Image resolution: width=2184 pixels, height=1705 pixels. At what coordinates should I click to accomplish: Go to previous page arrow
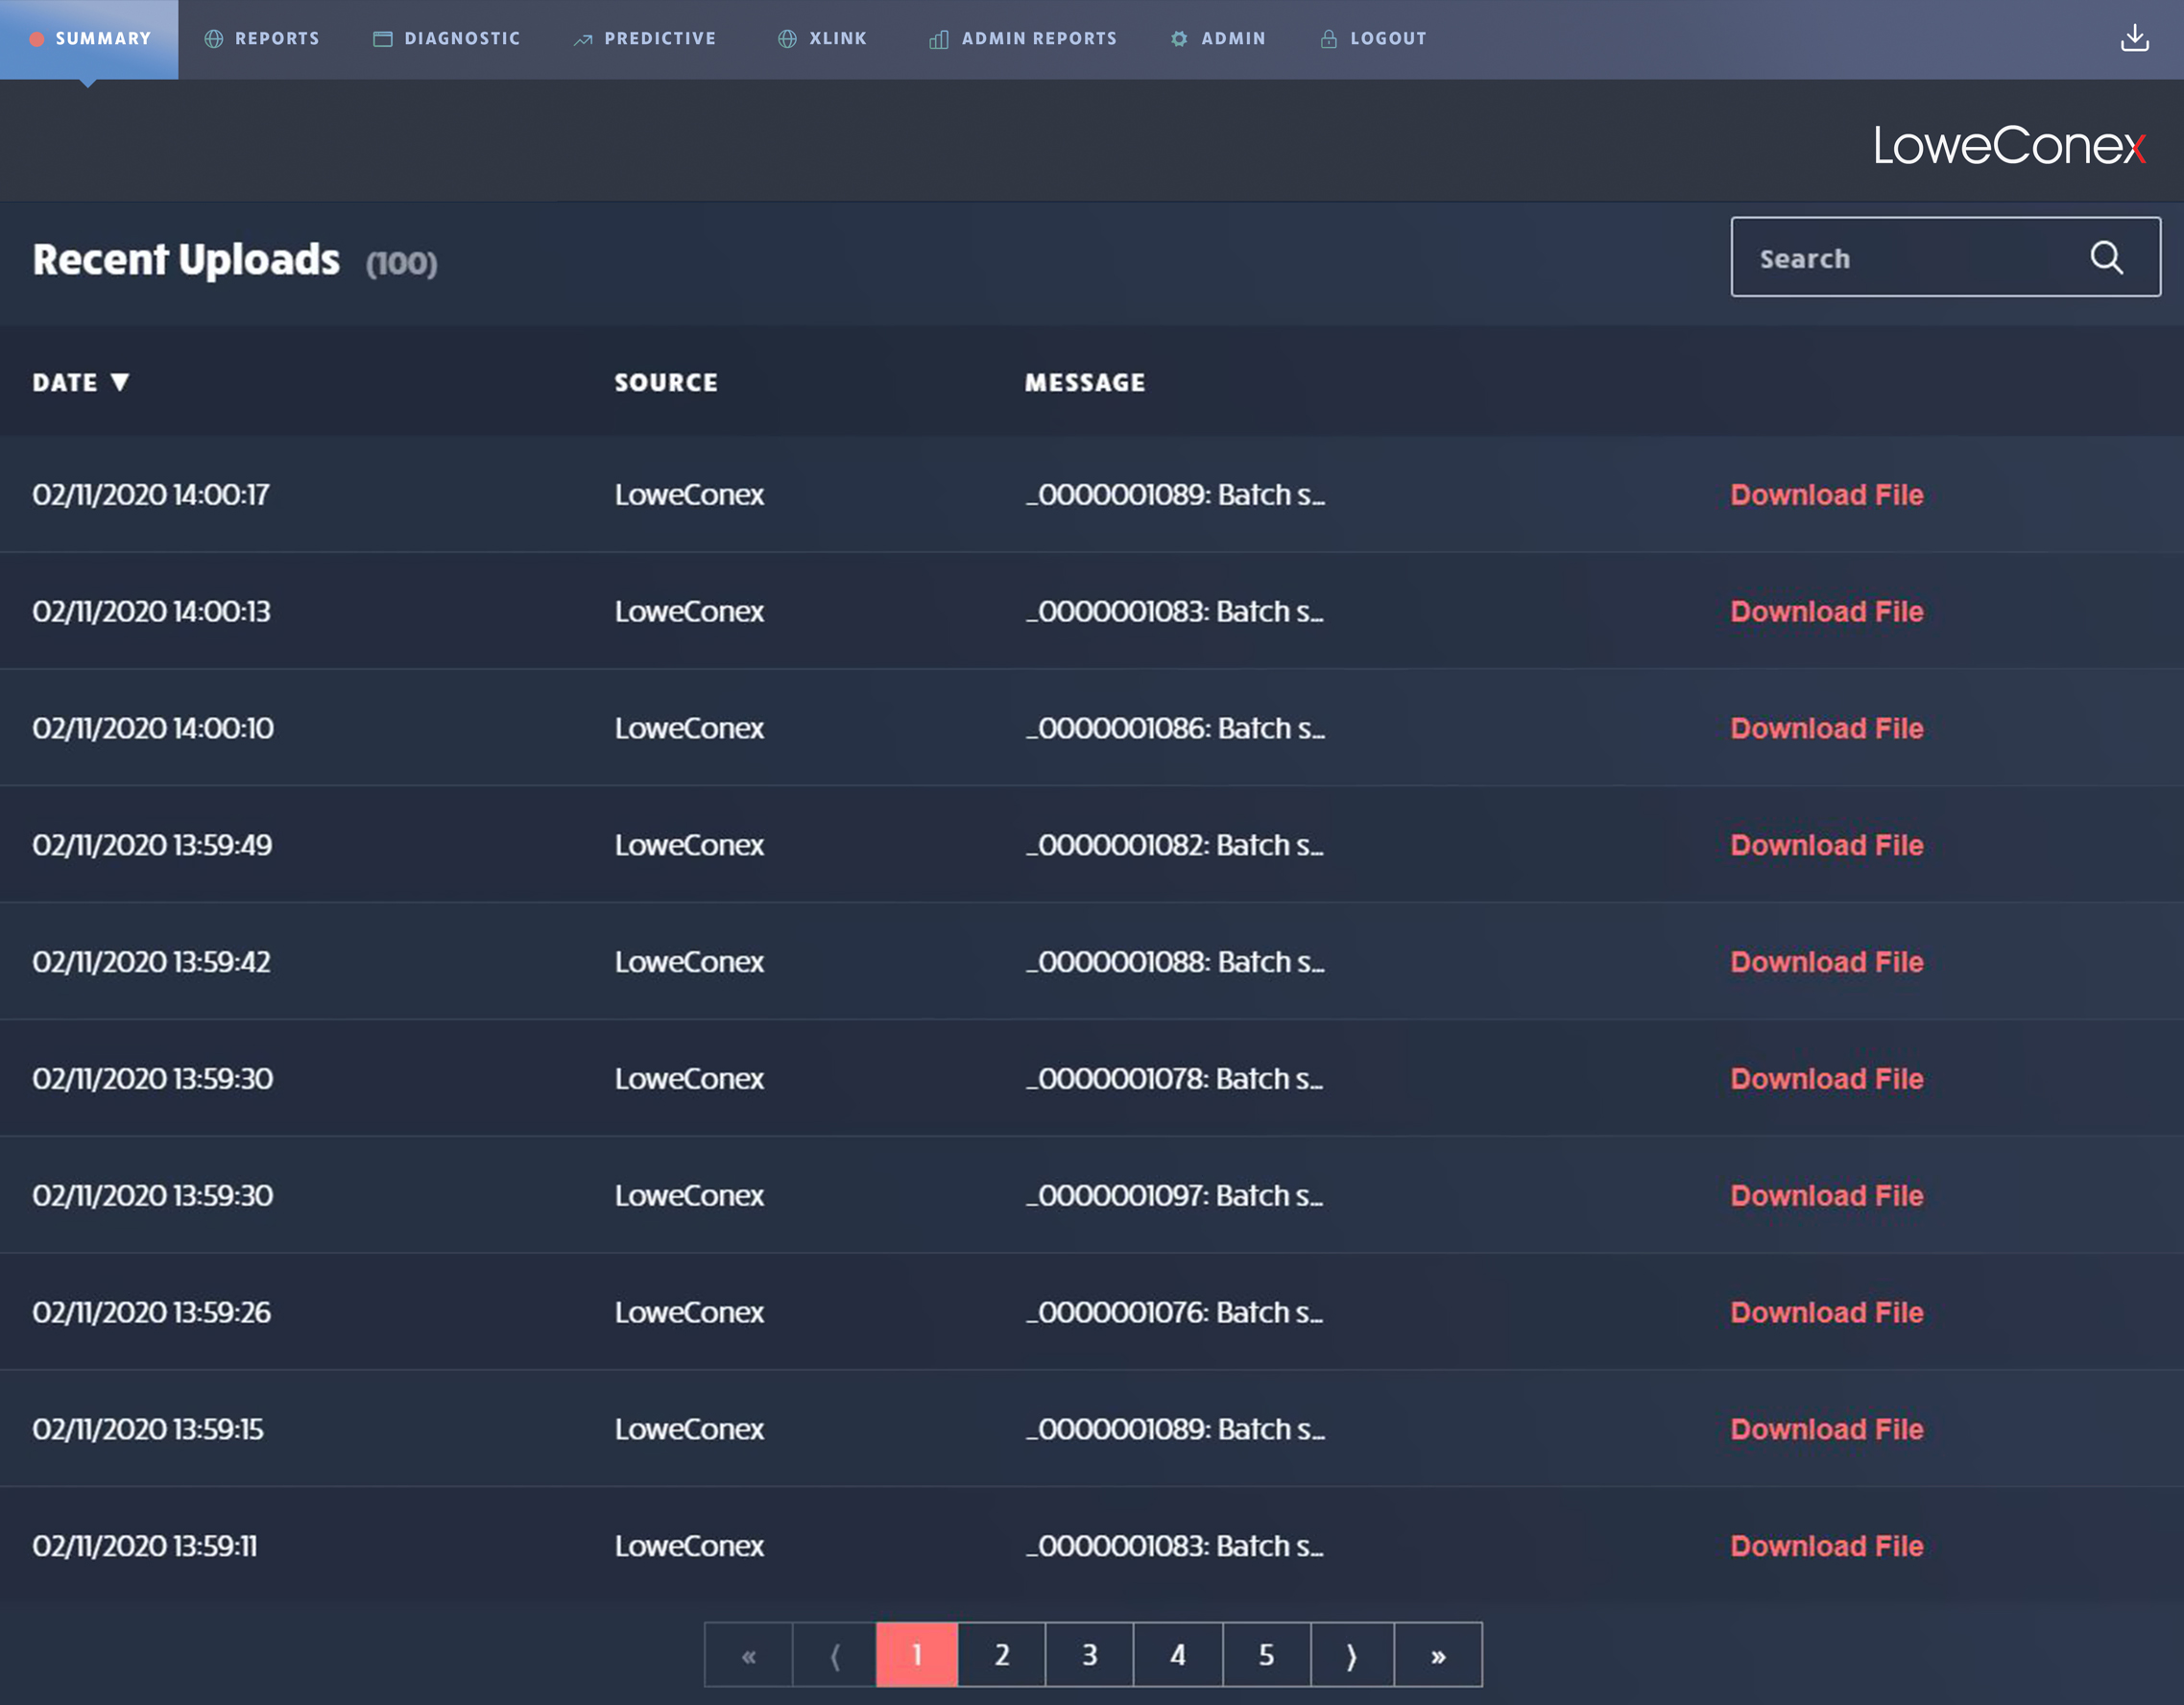coord(834,1655)
